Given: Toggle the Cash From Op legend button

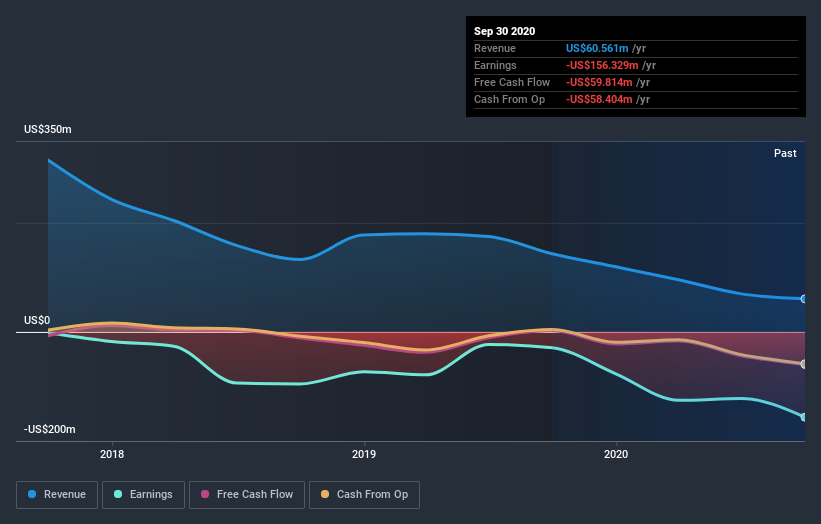Looking at the screenshot, I should click(364, 495).
